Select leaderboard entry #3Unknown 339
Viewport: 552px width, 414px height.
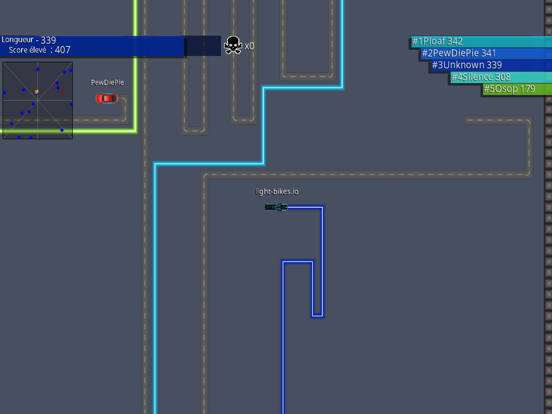click(x=491, y=65)
